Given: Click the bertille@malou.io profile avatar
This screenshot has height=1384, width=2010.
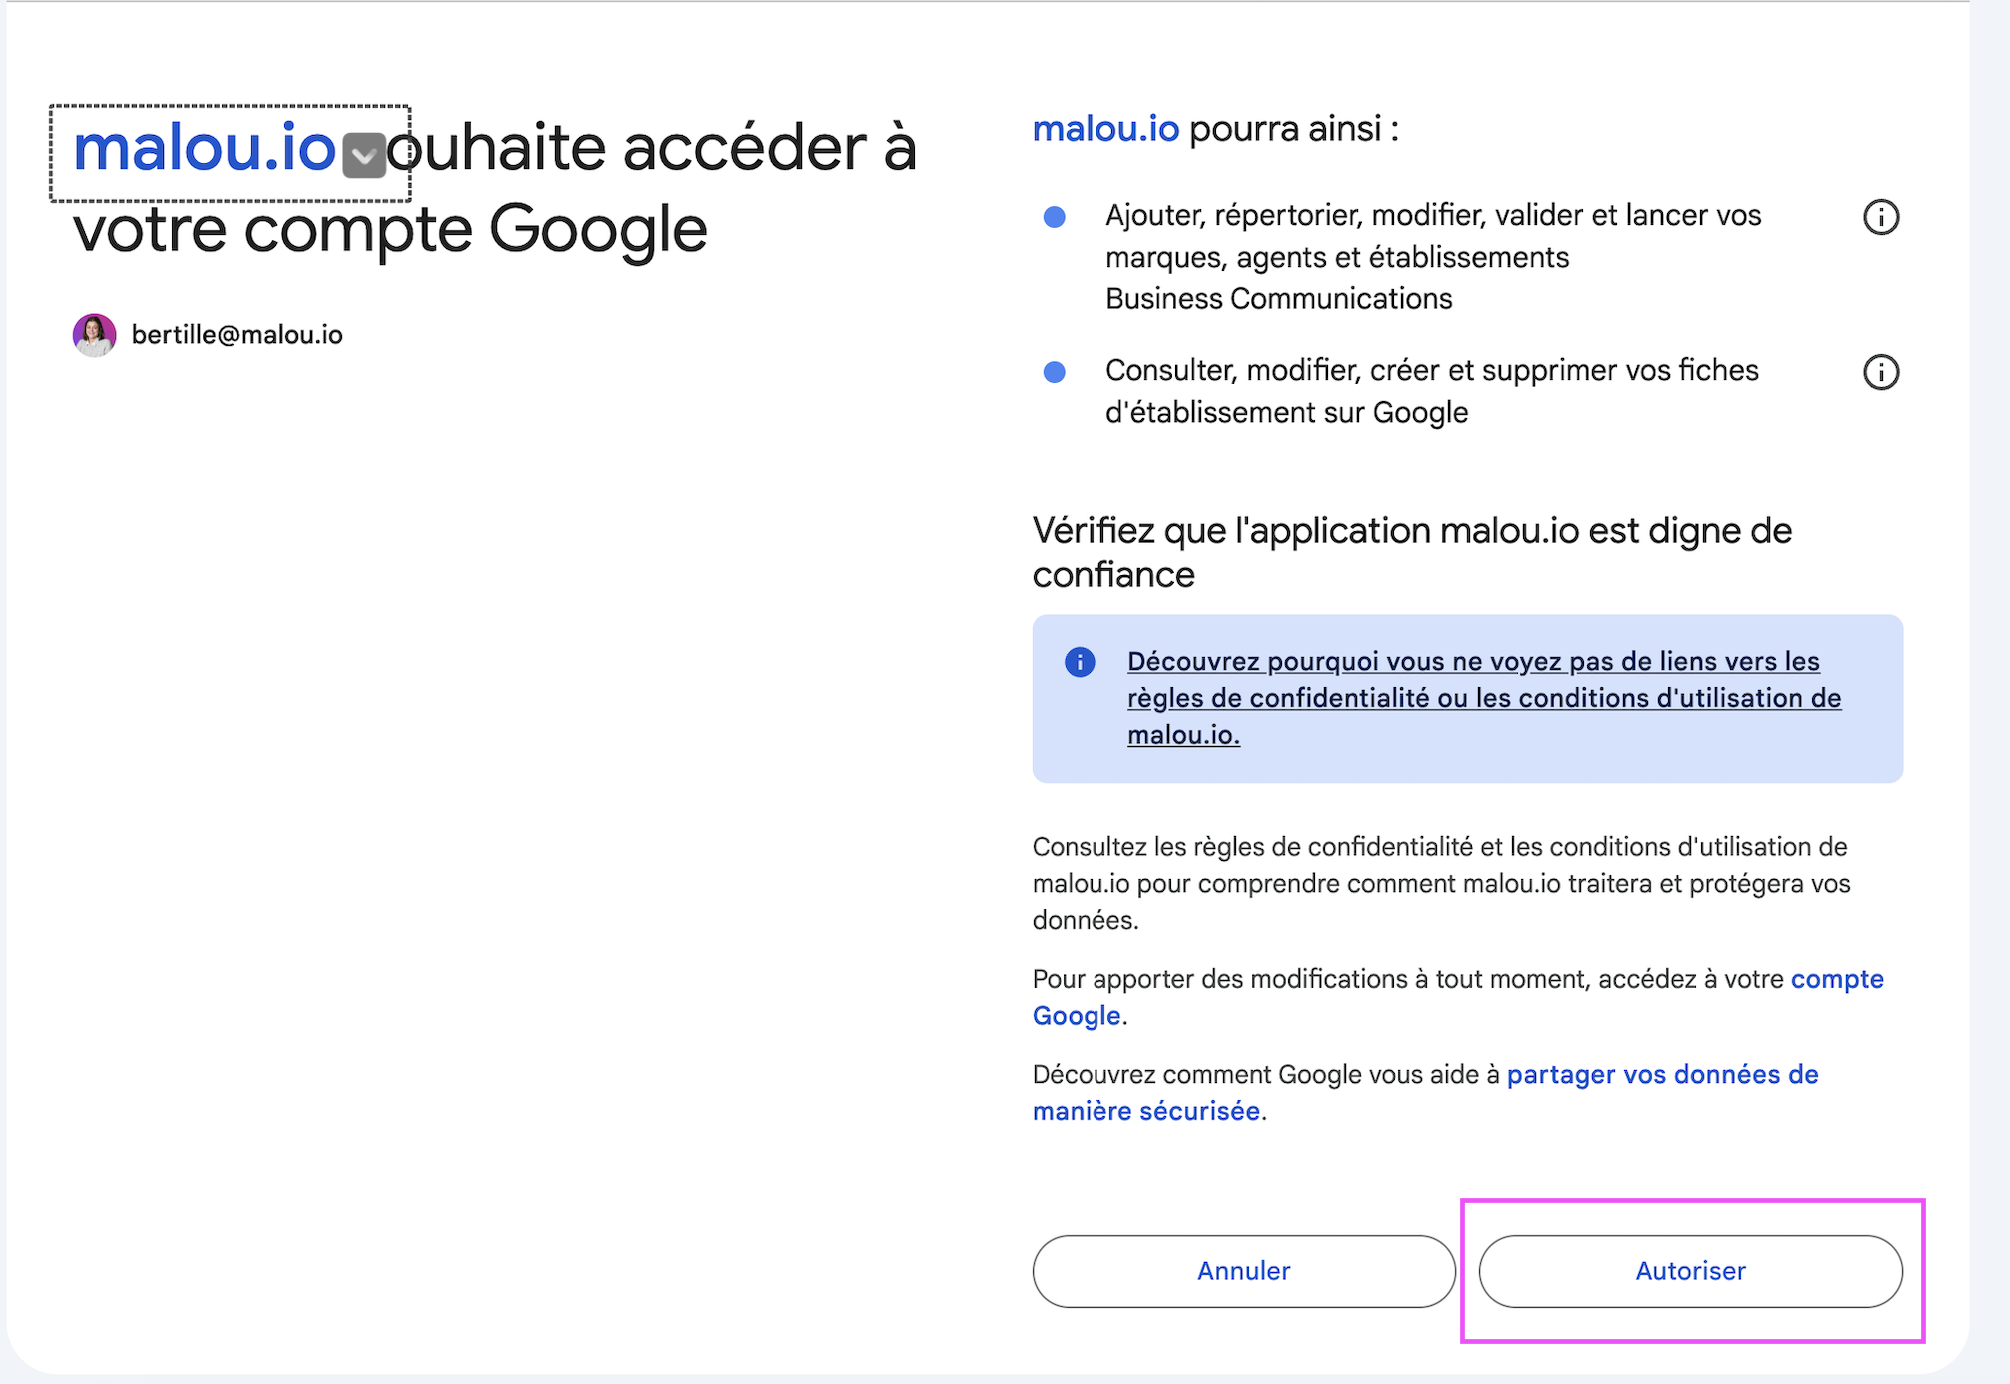Looking at the screenshot, I should click(x=95, y=335).
